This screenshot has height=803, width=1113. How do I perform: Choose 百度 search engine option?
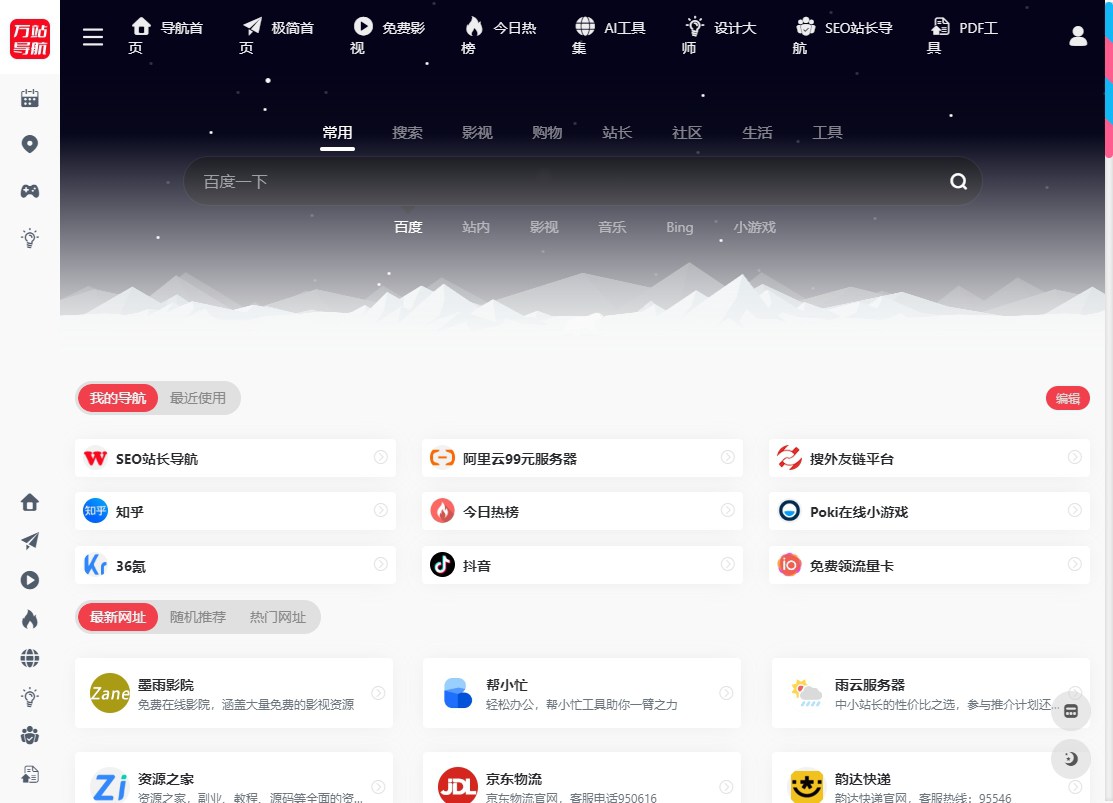click(408, 227)
